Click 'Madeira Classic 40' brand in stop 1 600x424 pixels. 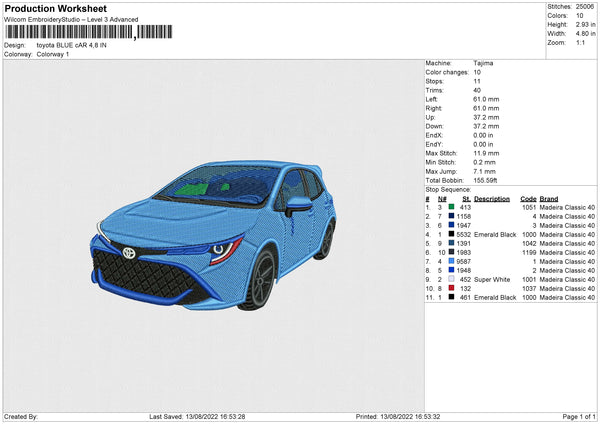pos(567,207)
